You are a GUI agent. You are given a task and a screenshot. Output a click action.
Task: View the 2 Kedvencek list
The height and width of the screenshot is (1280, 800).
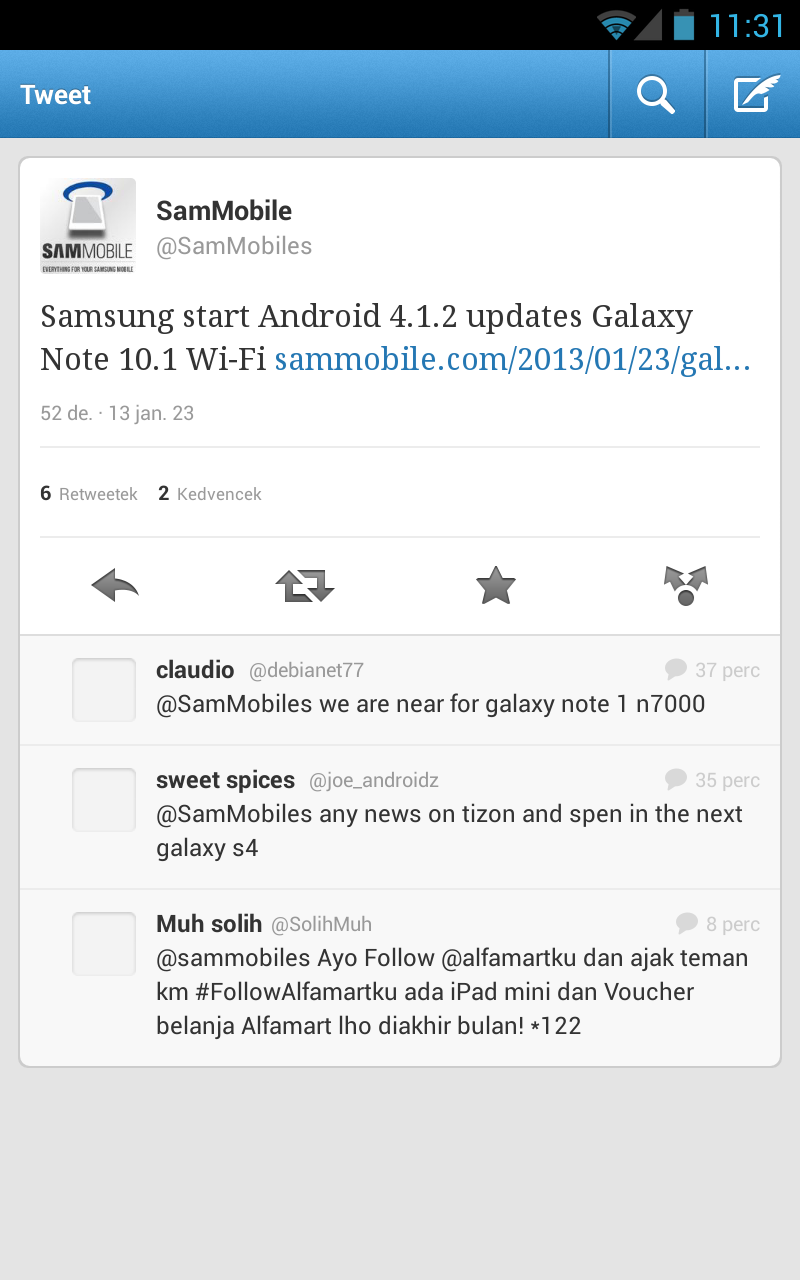(210, 493)
